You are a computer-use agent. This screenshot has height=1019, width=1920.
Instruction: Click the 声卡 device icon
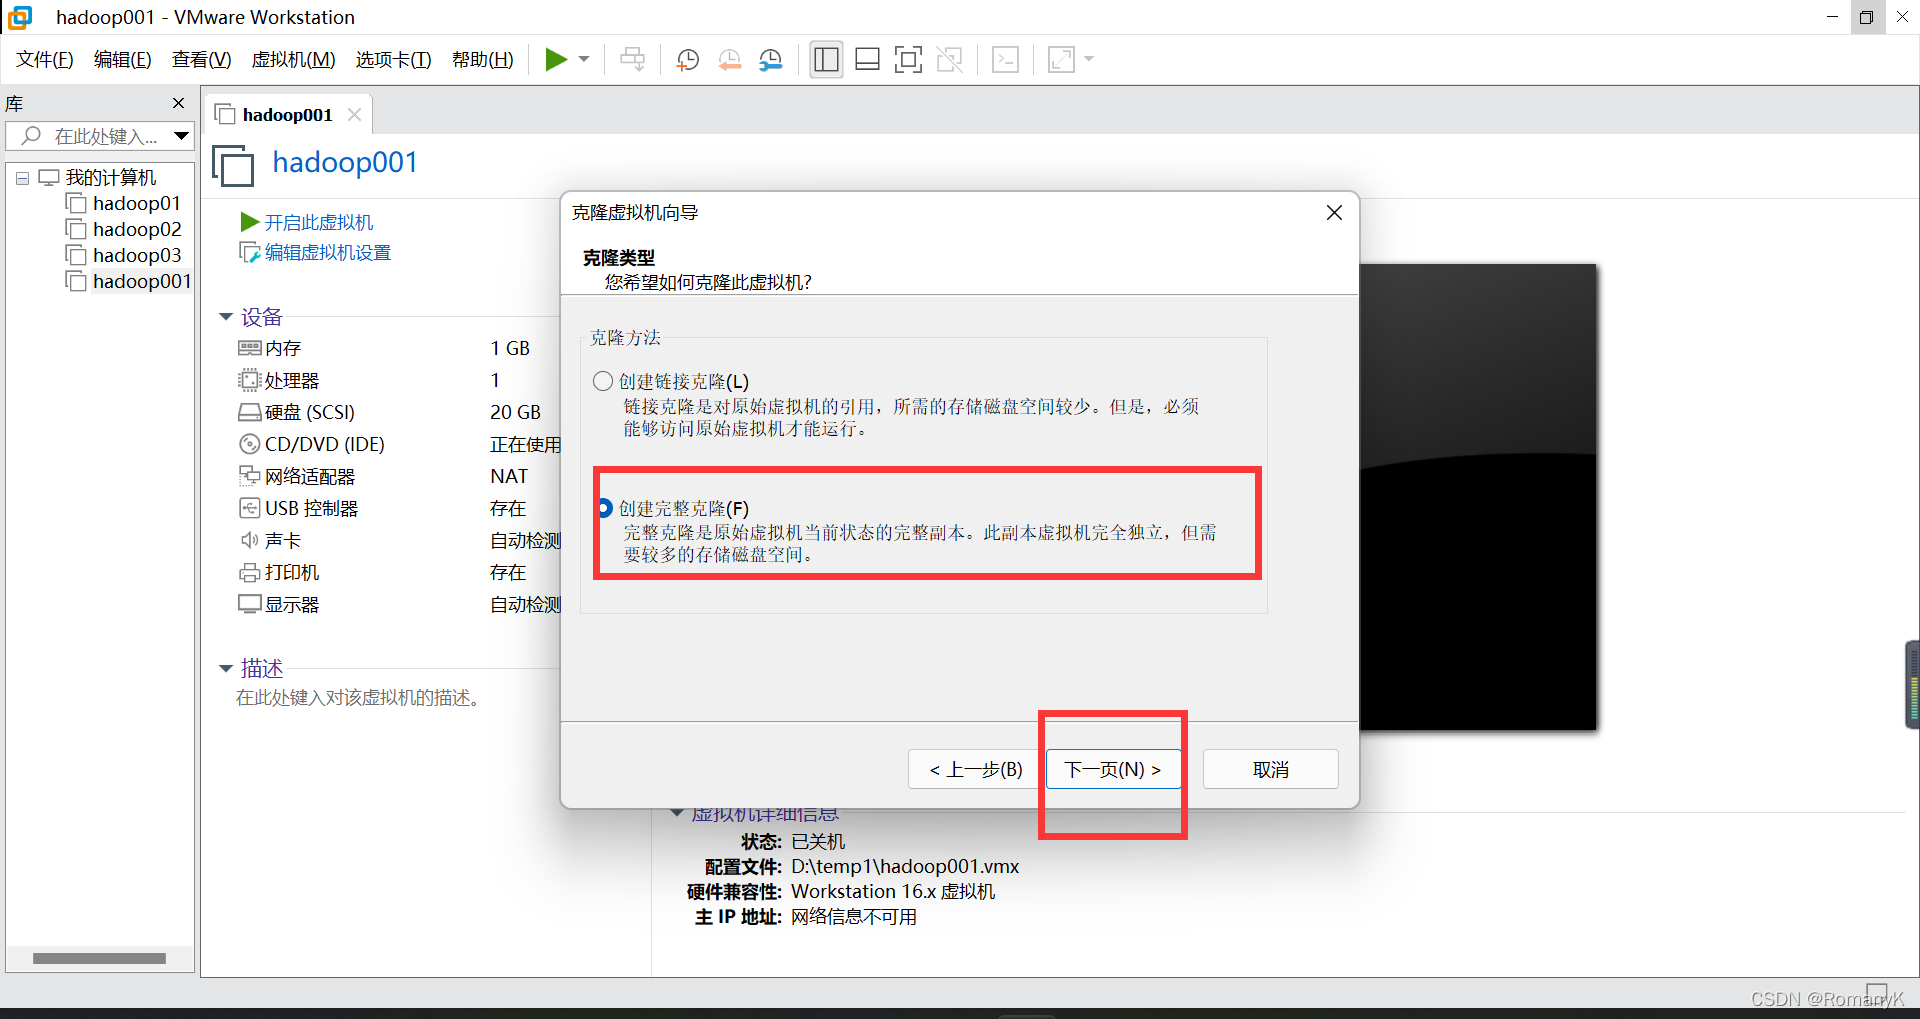click(x=249, y=540)
